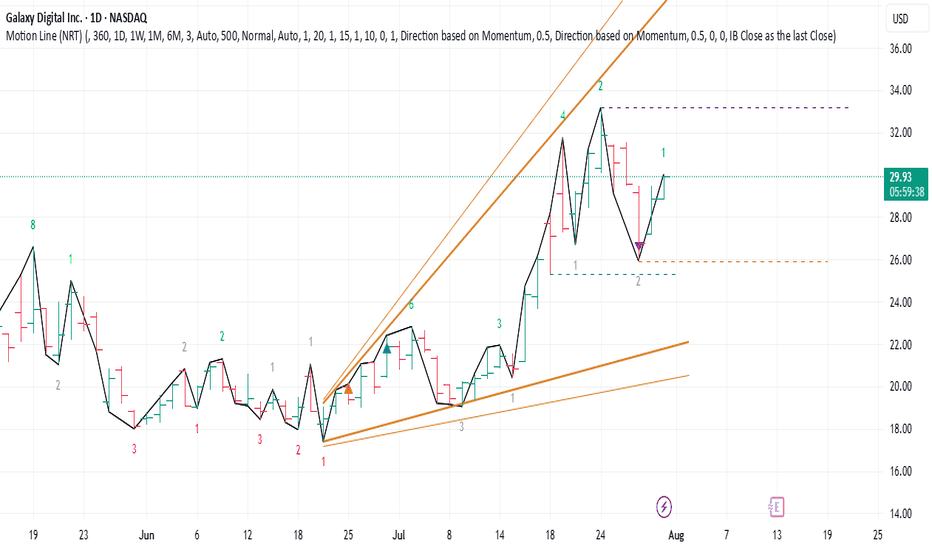Screen dimensions: 932x550
Task: Click the 20.00 price axis label
Action: point(900,386)
